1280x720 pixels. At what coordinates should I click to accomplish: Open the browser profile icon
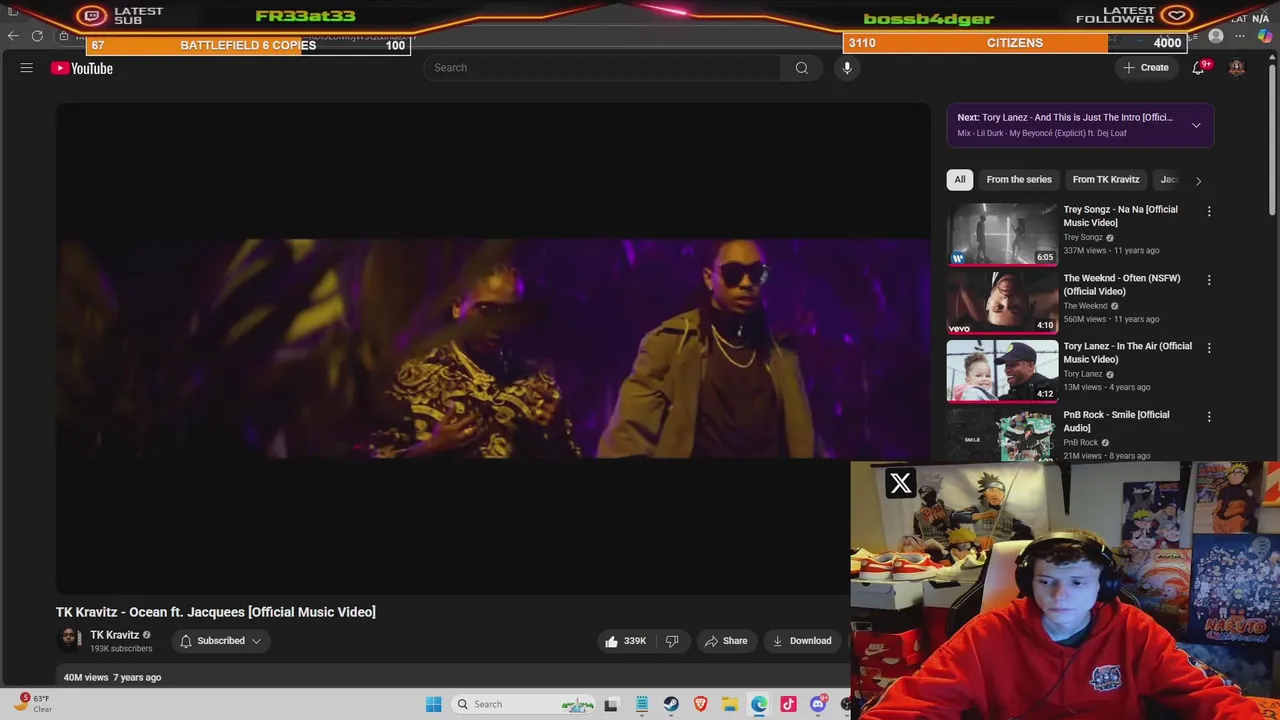[1216, 36]
